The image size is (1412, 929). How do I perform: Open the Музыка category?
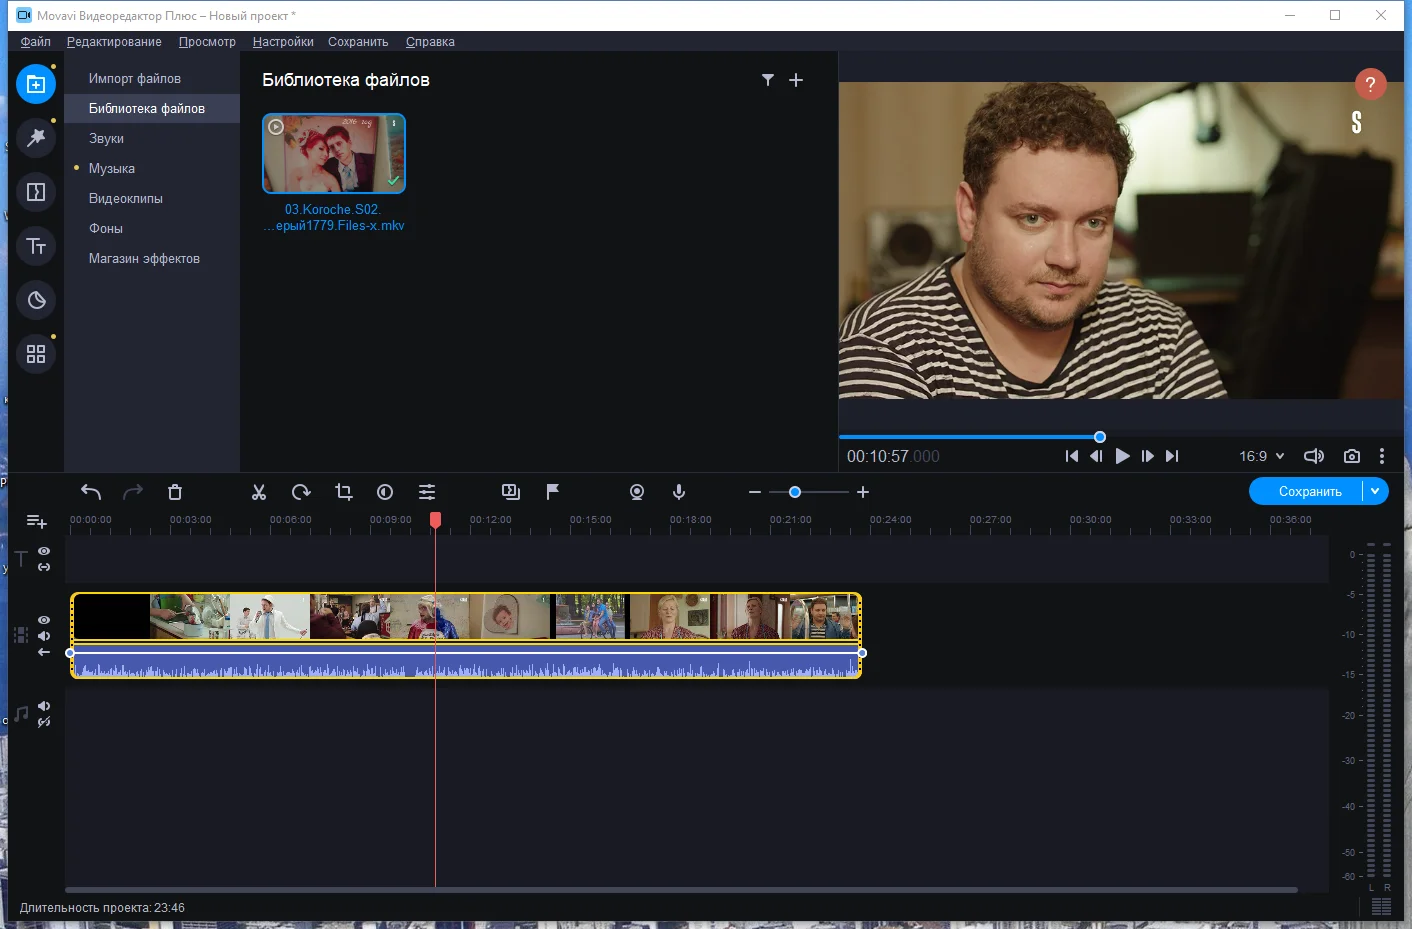(x=152, y=168)
